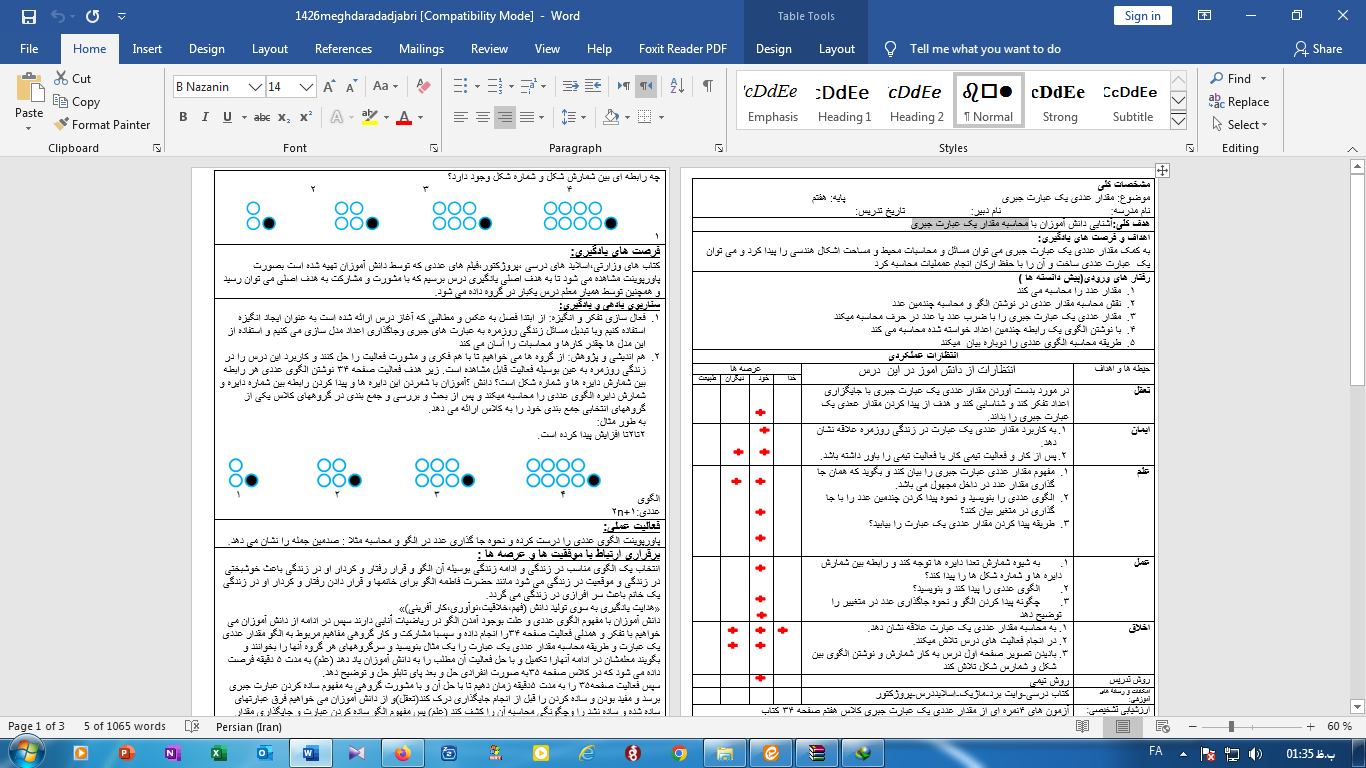Click the Replace button

pyautogui.click(x=1238, y=102)
